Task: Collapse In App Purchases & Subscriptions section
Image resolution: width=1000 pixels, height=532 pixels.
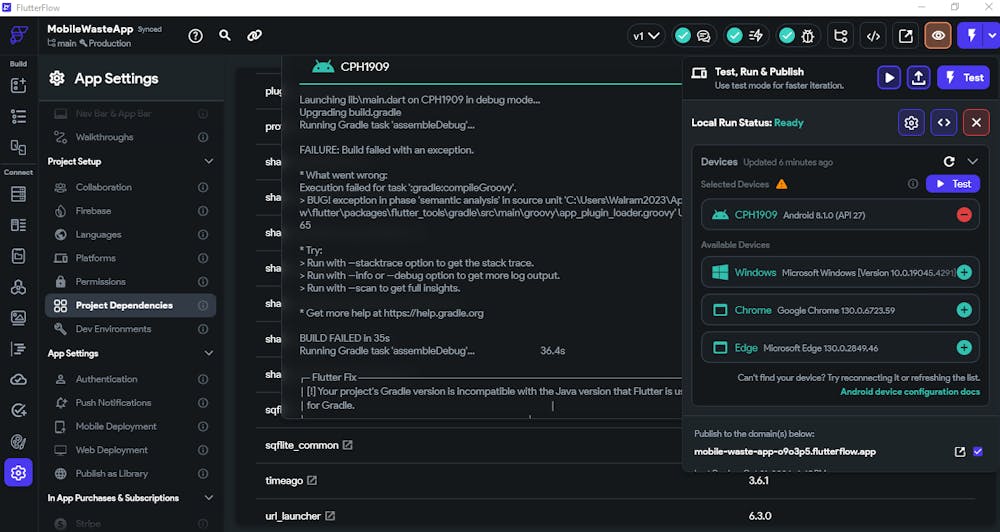Action: click(x=209, y=498)
